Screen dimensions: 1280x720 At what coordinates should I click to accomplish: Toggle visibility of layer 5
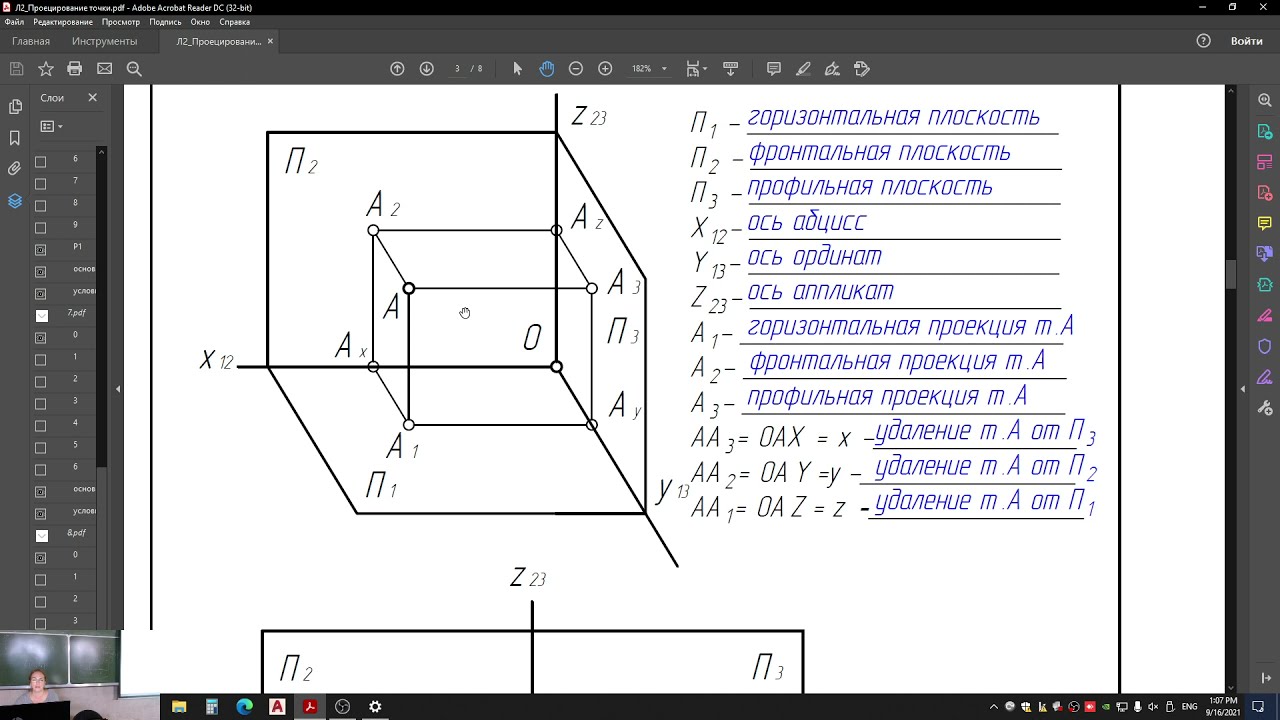41,448
